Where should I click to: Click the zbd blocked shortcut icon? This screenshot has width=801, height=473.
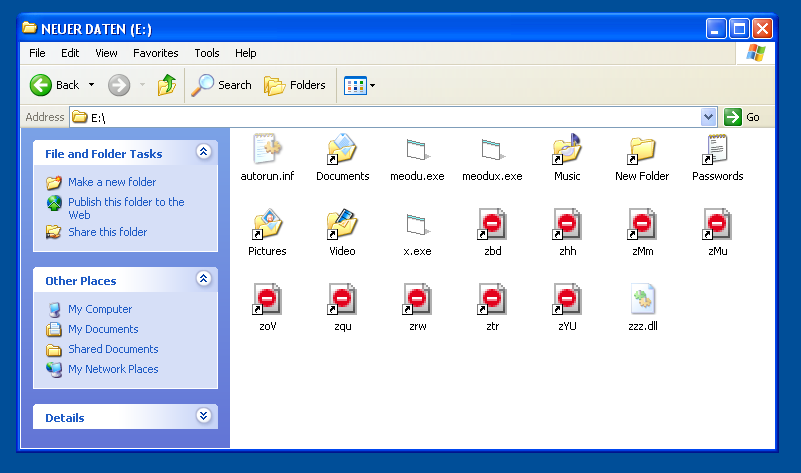[492, 225]
